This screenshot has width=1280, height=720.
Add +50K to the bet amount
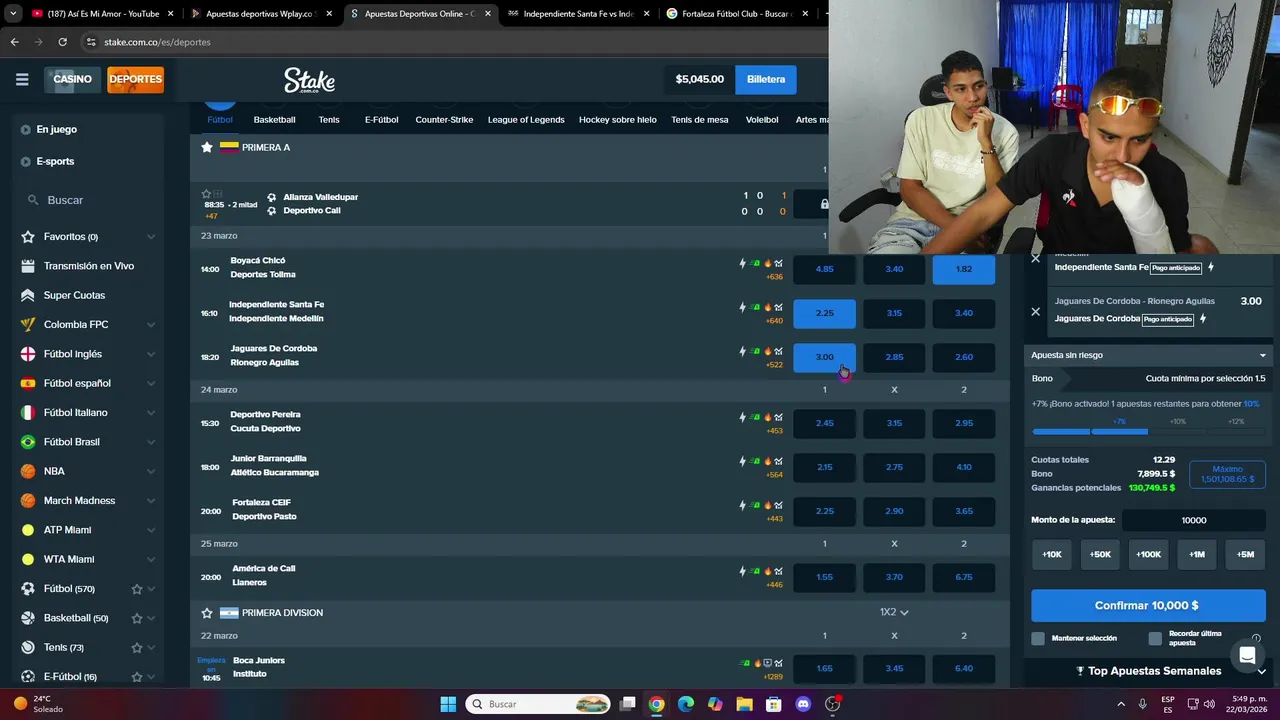(x=1100, y=554)
